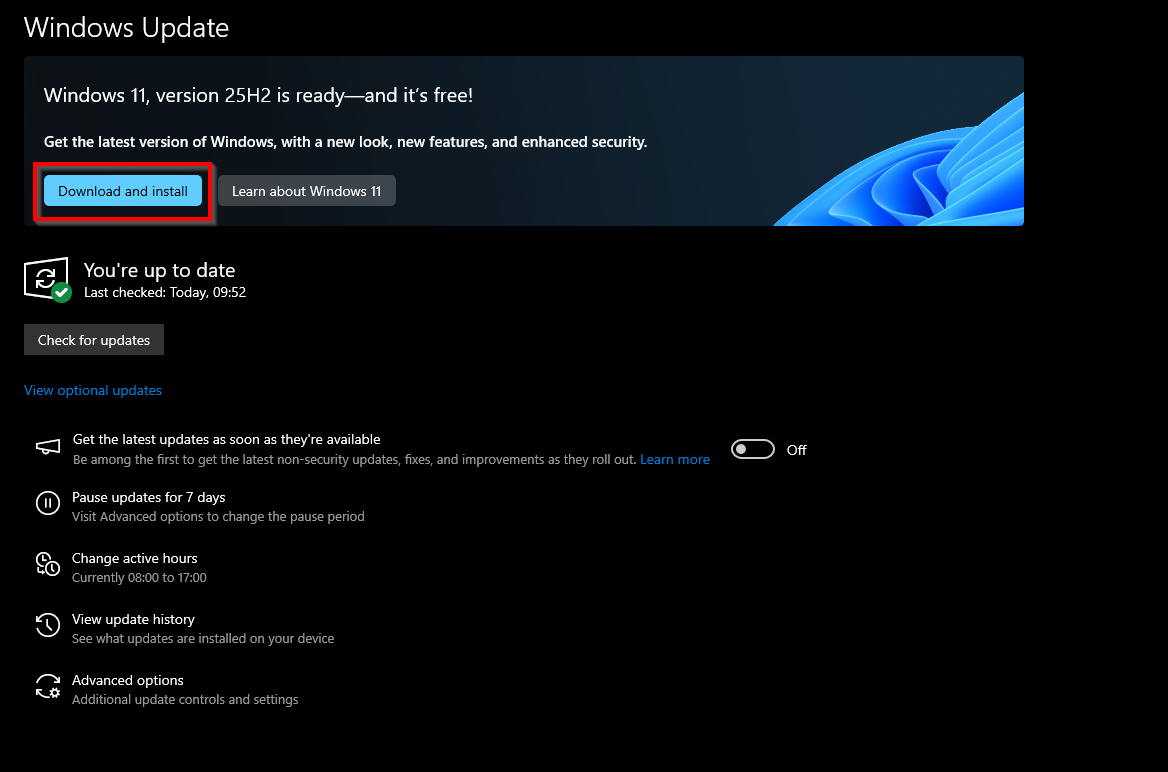1168x772 pixels.
Task: Click the update status sync icon
Action: tap(46, 279)
